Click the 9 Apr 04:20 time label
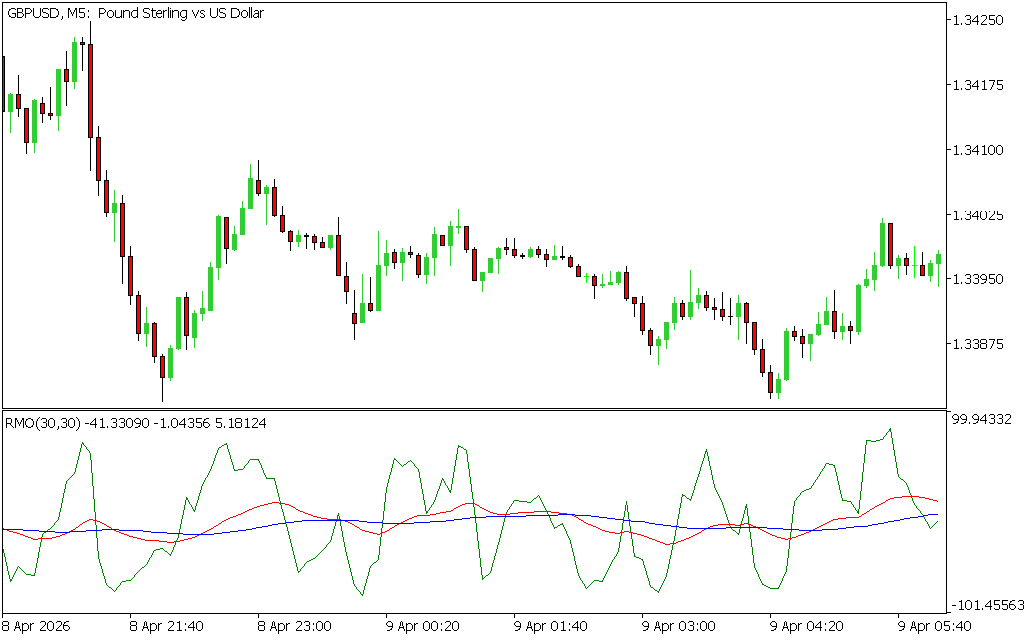The width and height of the screenshot is (1024, 640). pyautogui.click(x=806, y=626)
